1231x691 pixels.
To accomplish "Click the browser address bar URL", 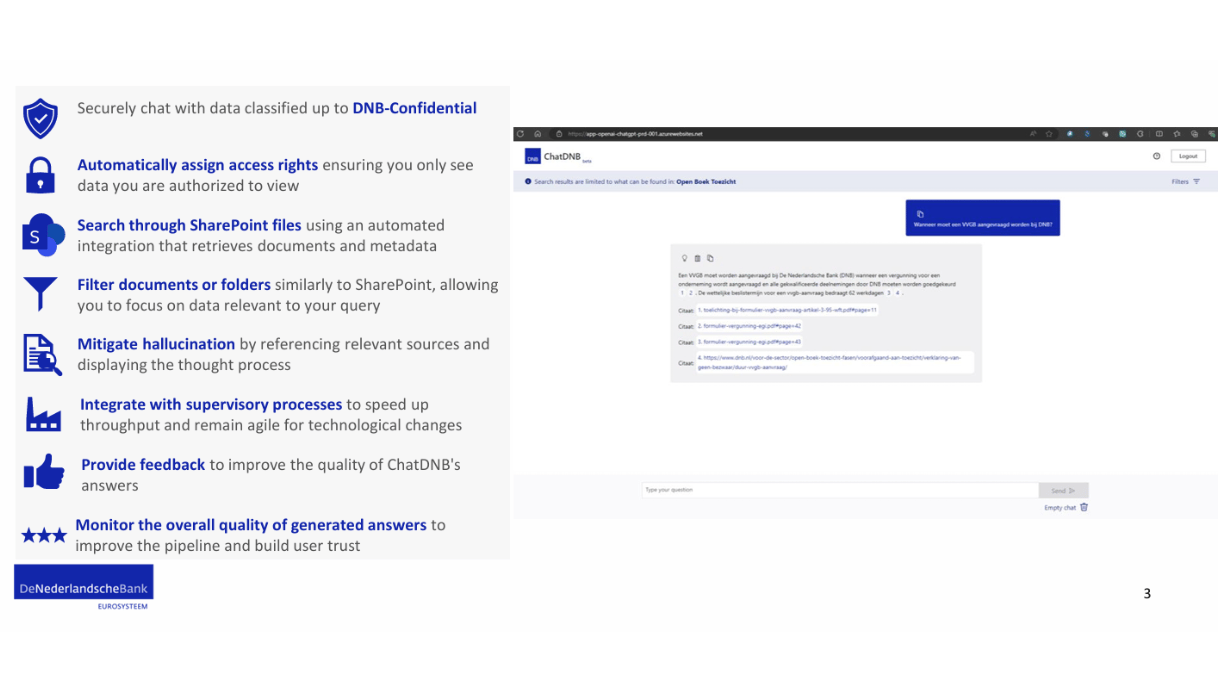I will (x=634, y=133).
